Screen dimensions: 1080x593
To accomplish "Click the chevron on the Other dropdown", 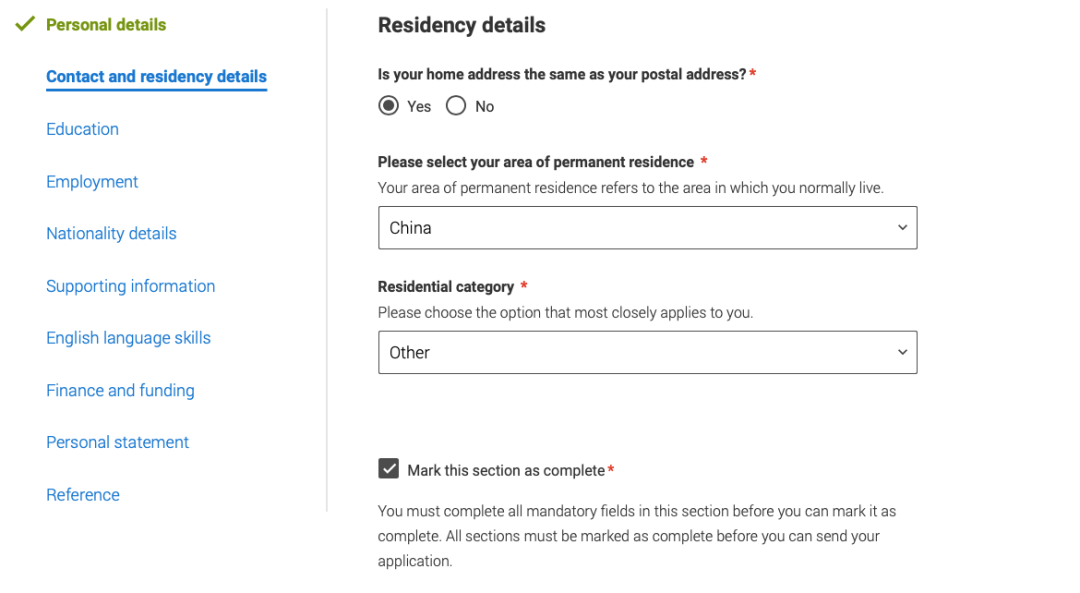I will (902, 353).
